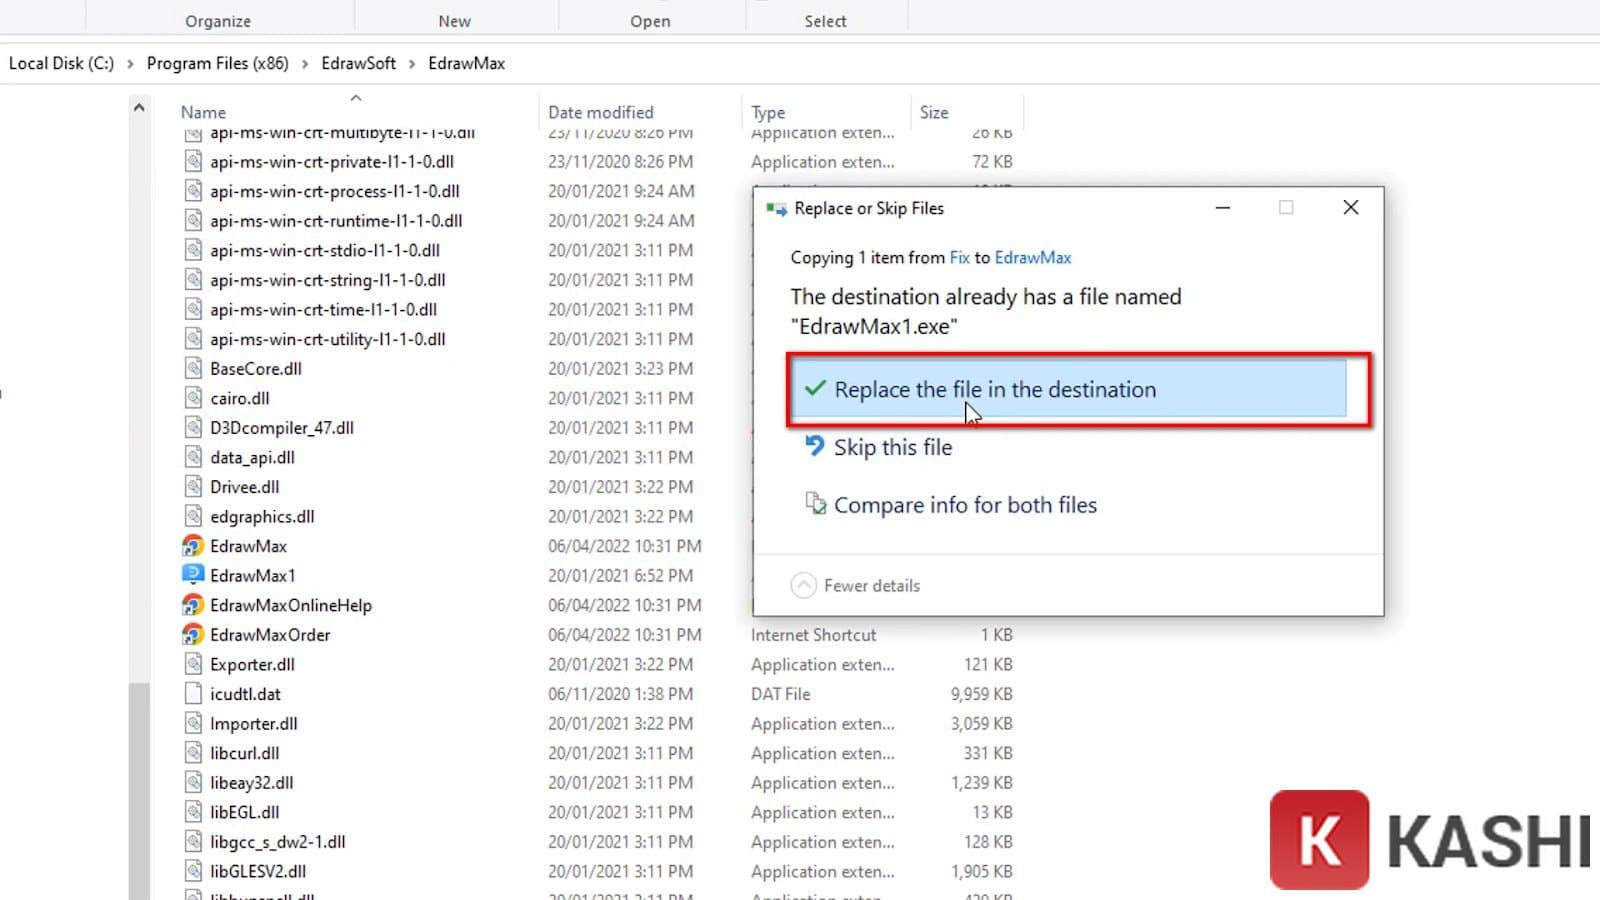Select Replace the file in the destination
Image resolution: width=1600 pixels, height=900 pixels.
(994, 390)
